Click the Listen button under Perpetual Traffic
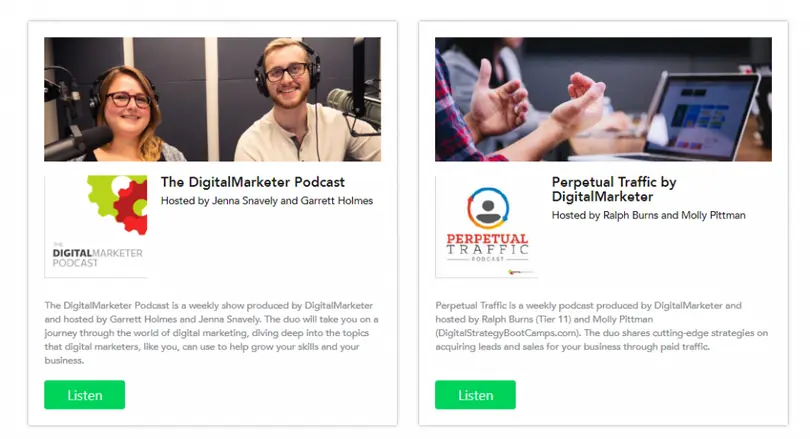The height and width of the screenshot is (439, 810). pyautogui.click(x=475, y=395)
